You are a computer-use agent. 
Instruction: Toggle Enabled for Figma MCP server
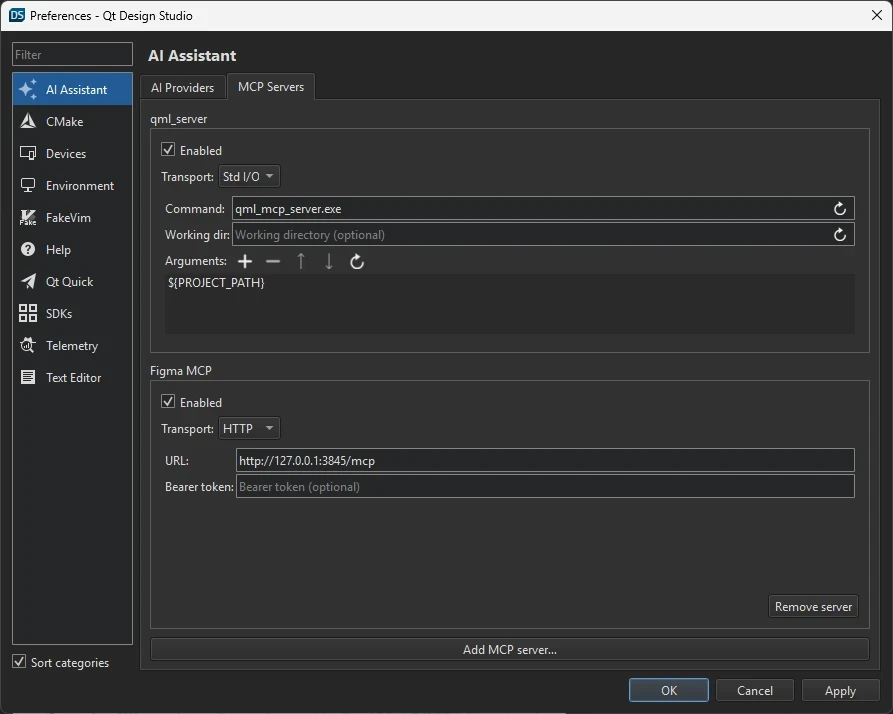tap(168, 402)
